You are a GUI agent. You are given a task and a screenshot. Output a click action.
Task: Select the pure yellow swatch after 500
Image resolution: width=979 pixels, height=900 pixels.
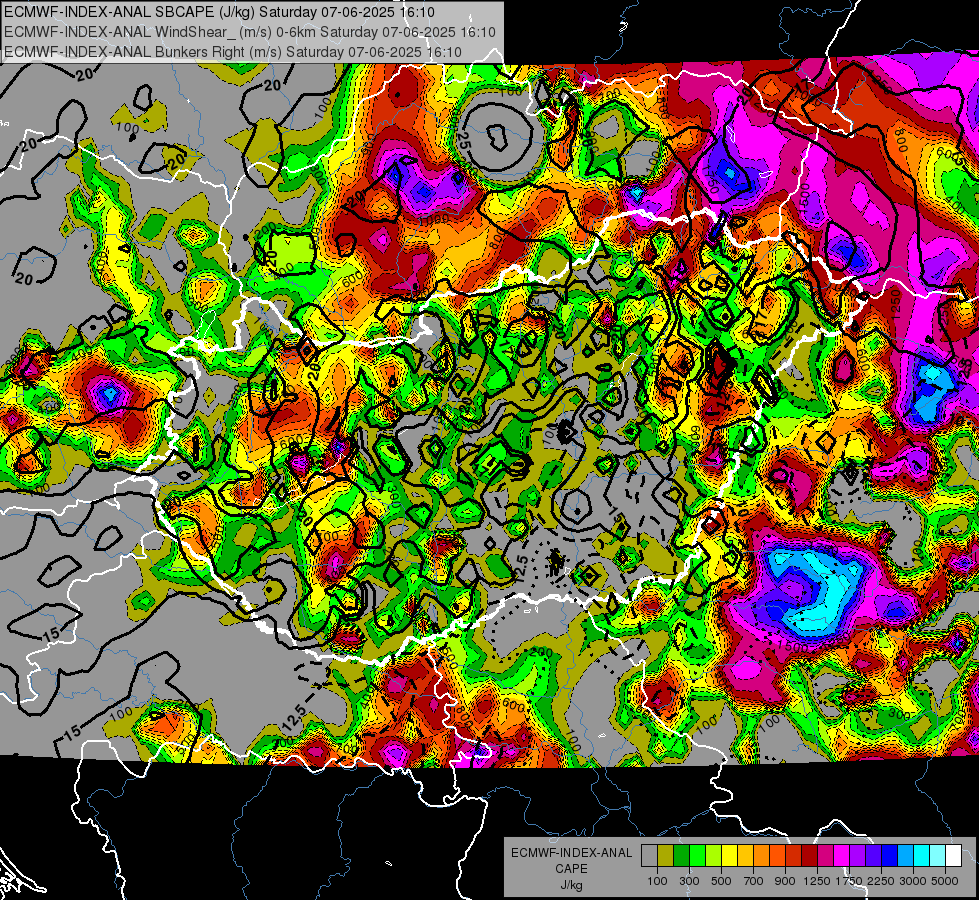(x=729, y=856)
